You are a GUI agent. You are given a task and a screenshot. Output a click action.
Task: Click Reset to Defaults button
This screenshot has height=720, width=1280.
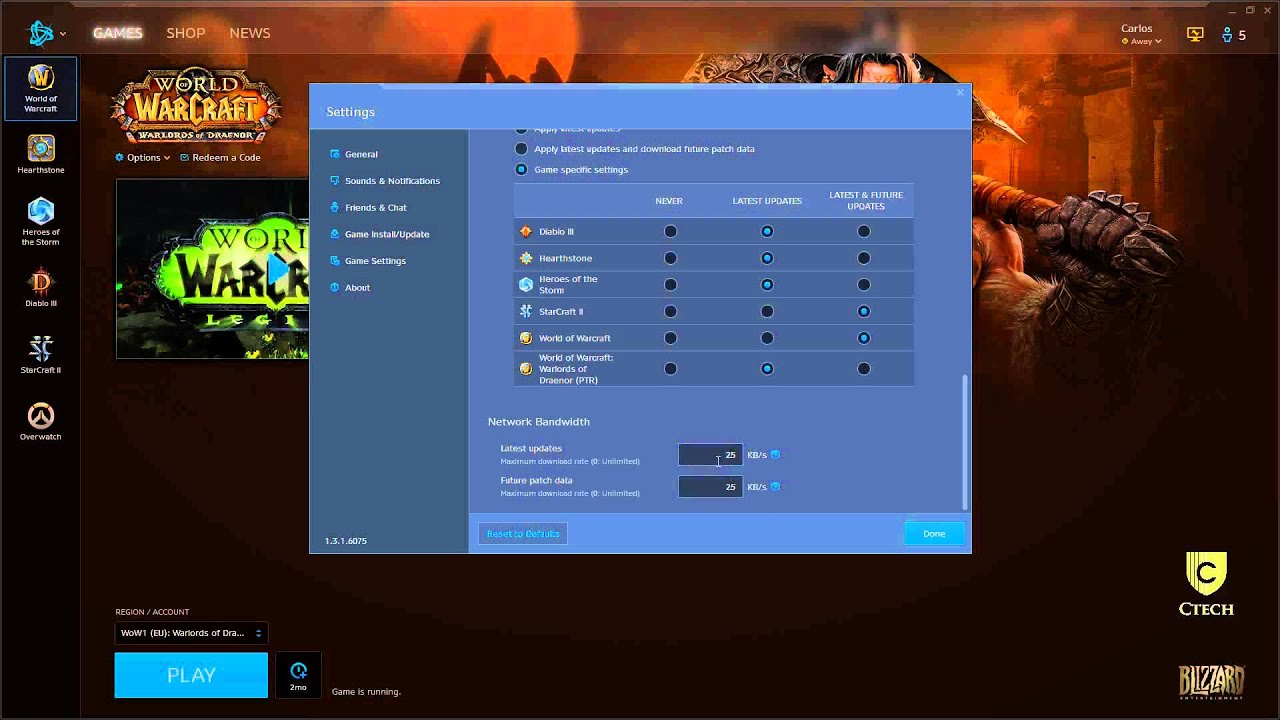click(x=523, y=534)
